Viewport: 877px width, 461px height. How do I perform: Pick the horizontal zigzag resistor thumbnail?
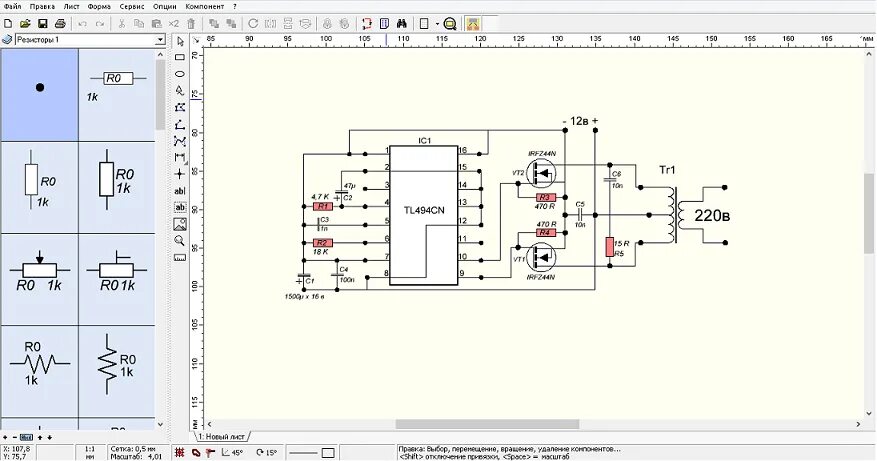(40, 371)
